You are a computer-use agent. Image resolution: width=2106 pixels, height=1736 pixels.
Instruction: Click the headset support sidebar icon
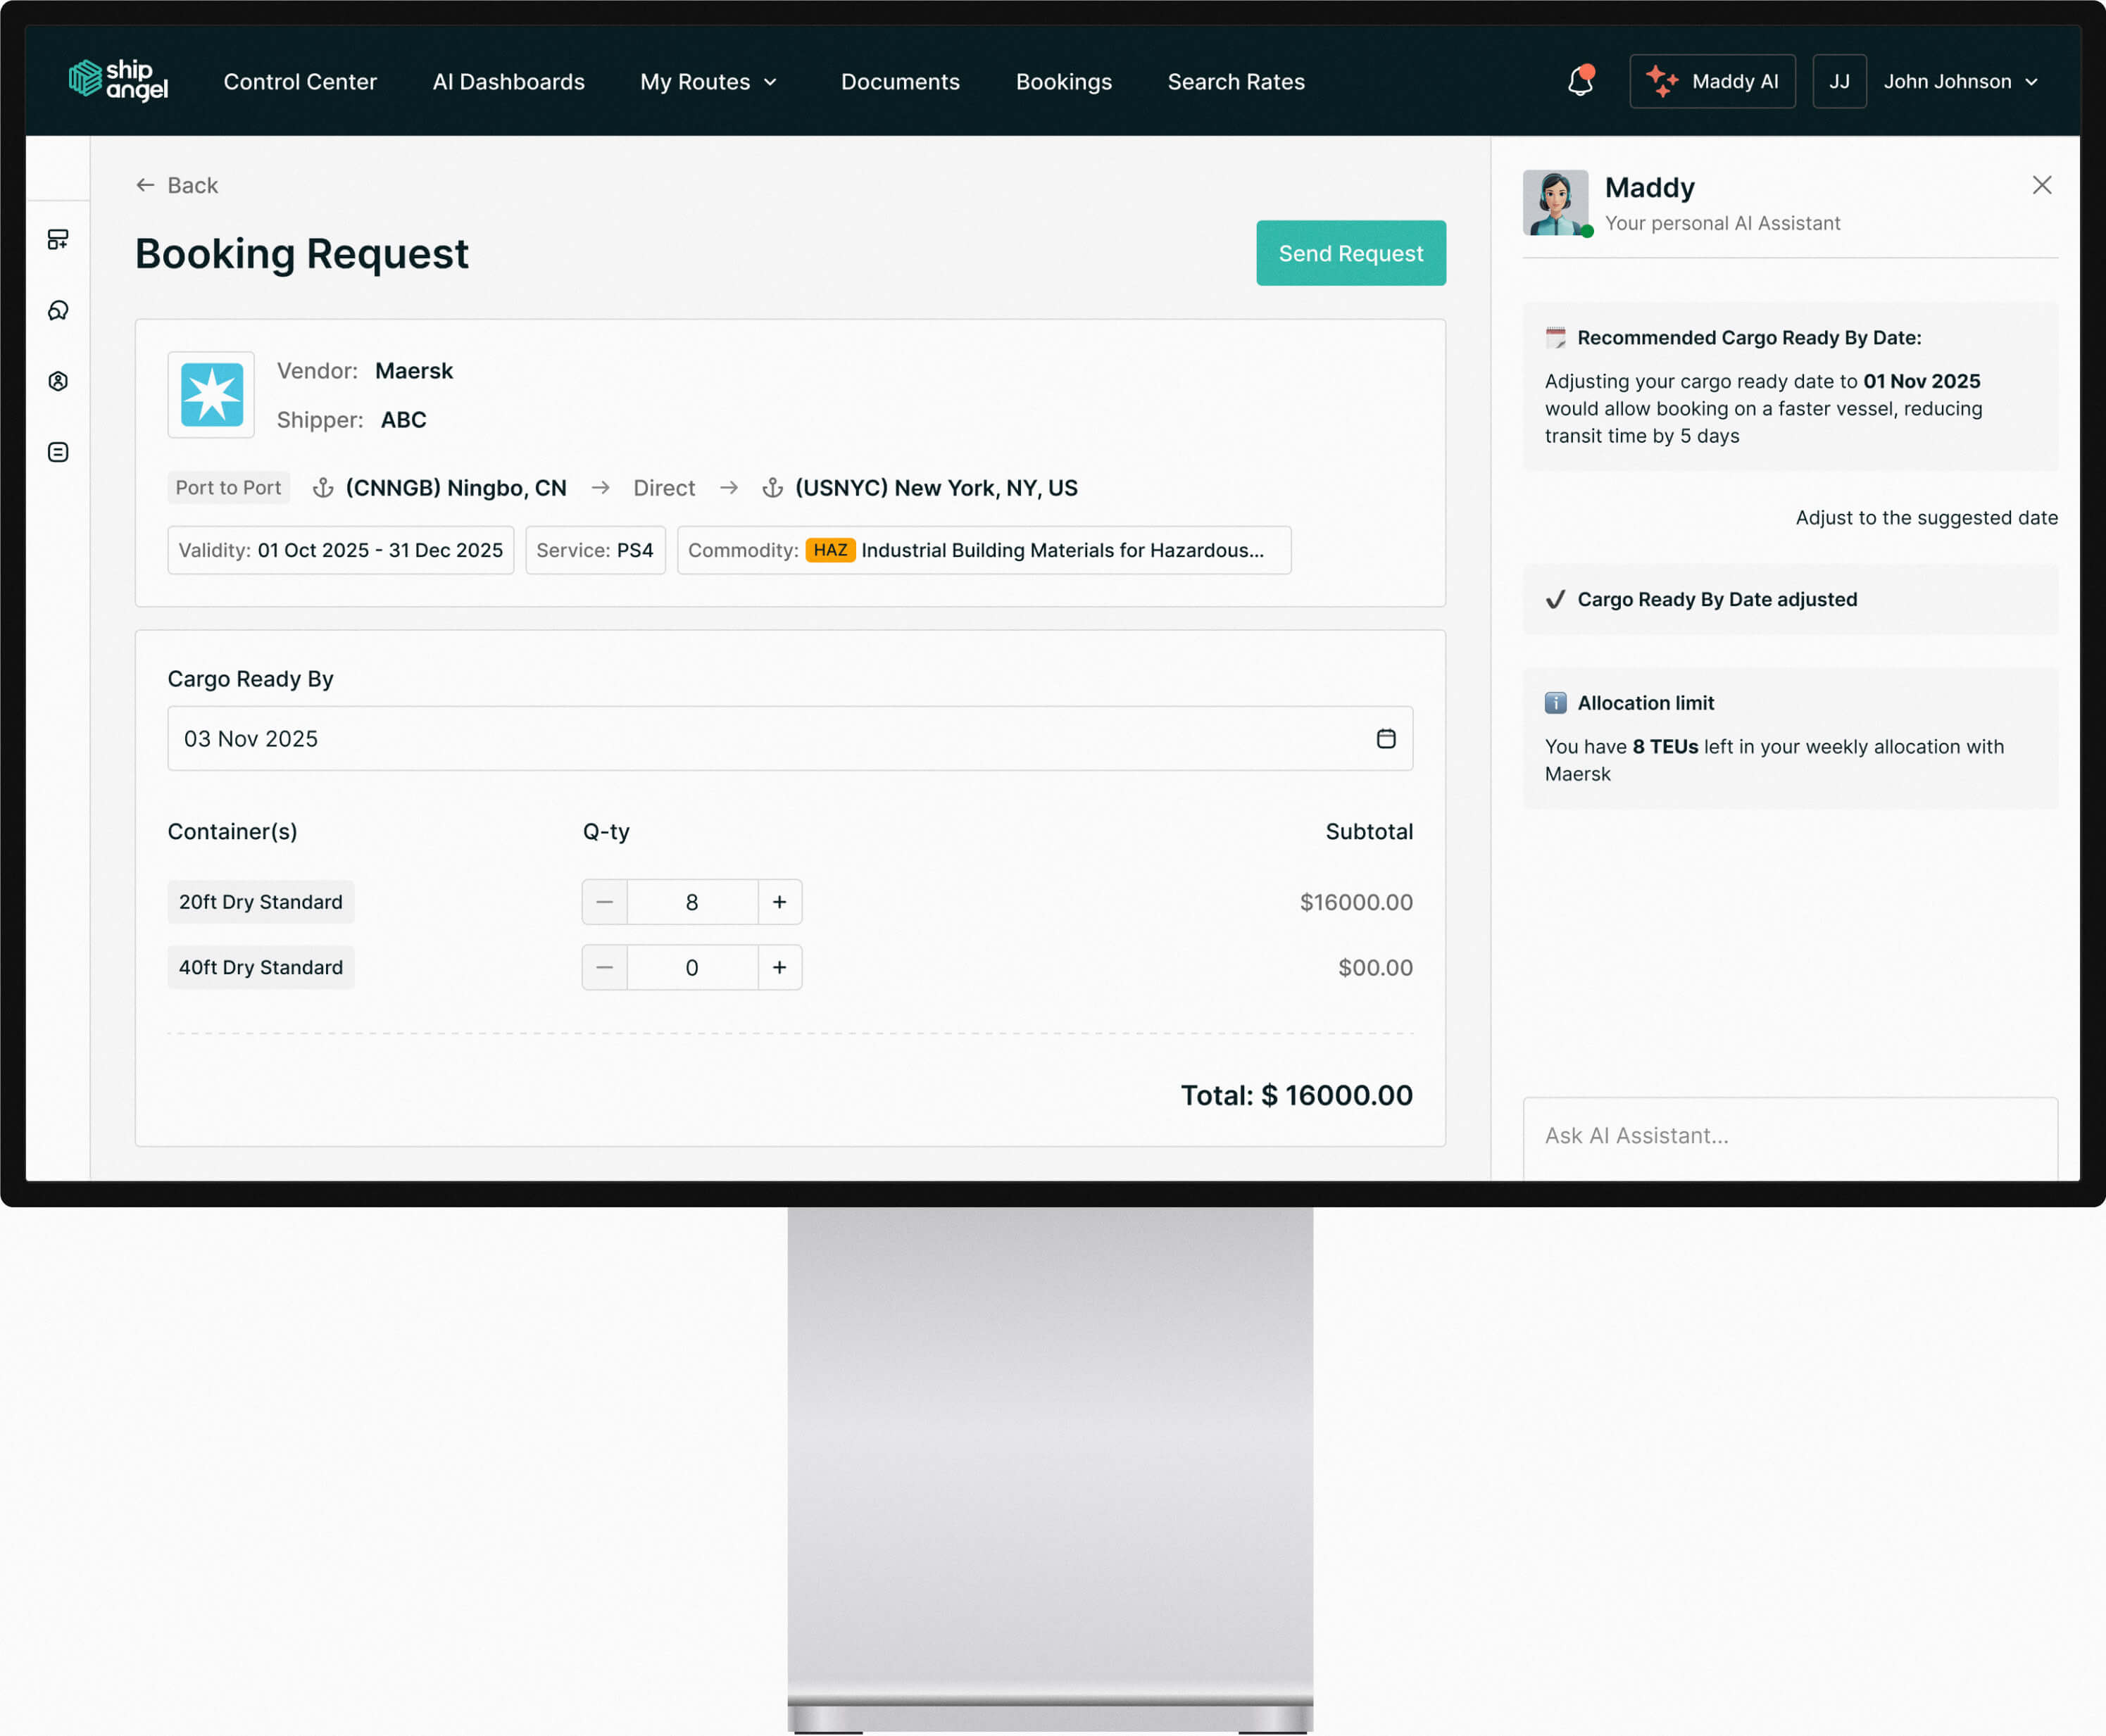(58, 311)
